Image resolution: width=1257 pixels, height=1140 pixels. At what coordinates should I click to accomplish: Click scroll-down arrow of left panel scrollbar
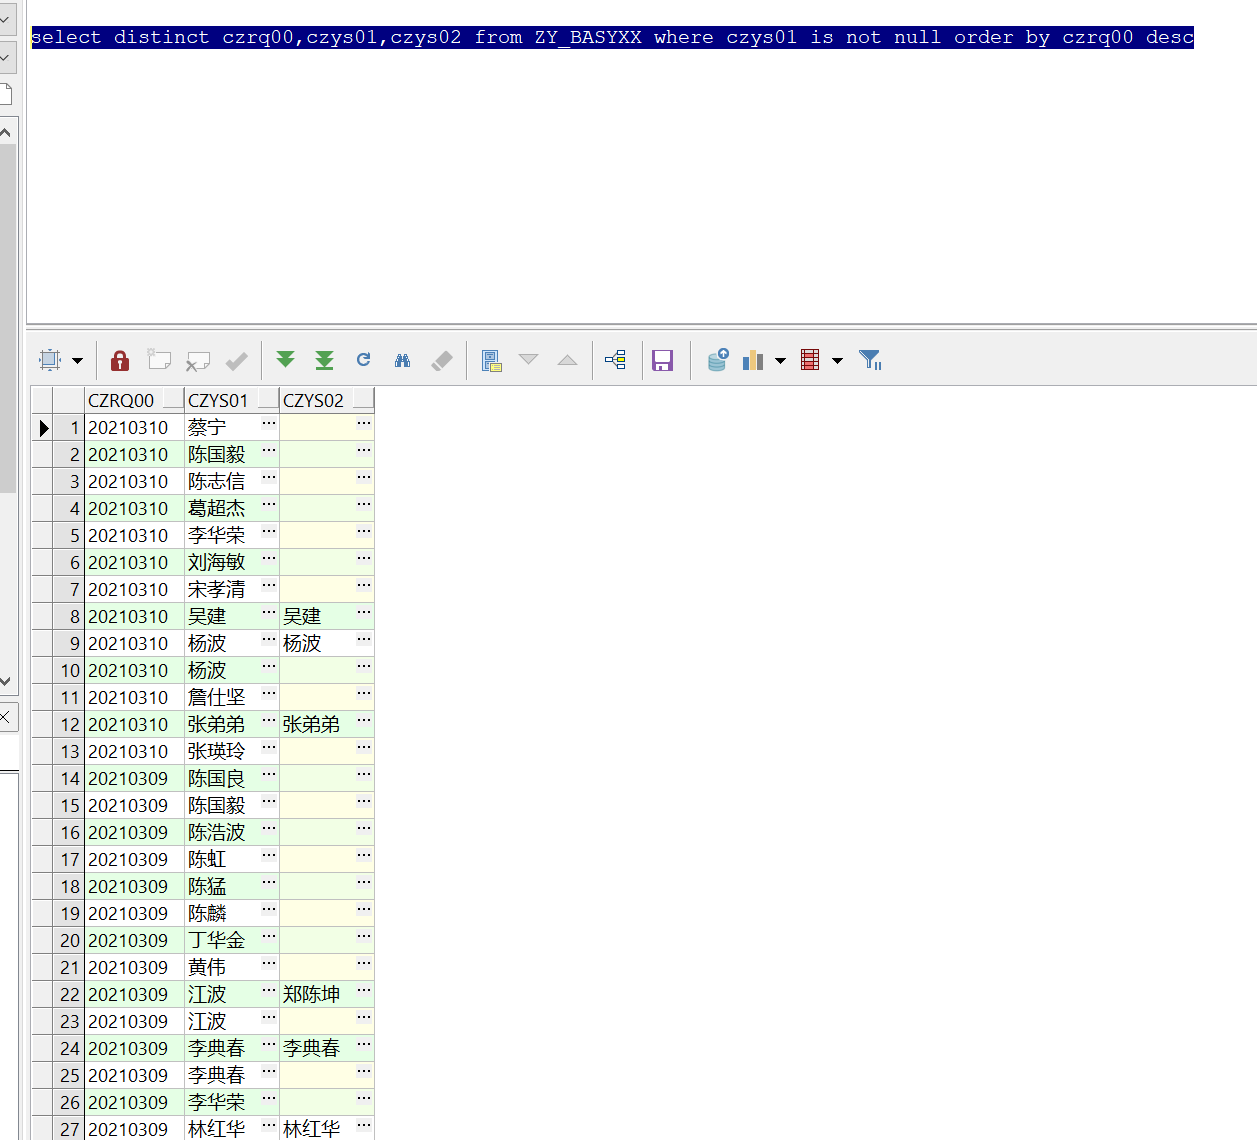click(x=5, y=681)
